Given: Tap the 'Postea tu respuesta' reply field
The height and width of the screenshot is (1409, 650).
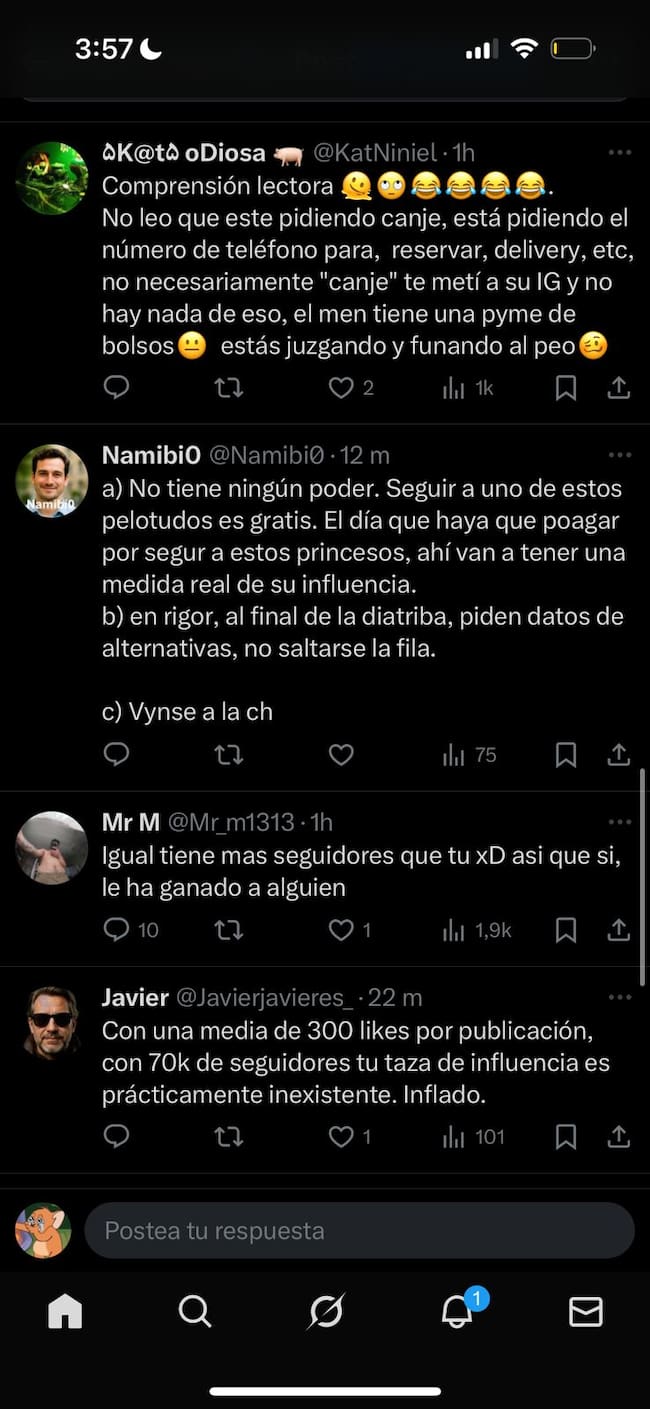Looking at the screenshot, I should (360, 1231).
